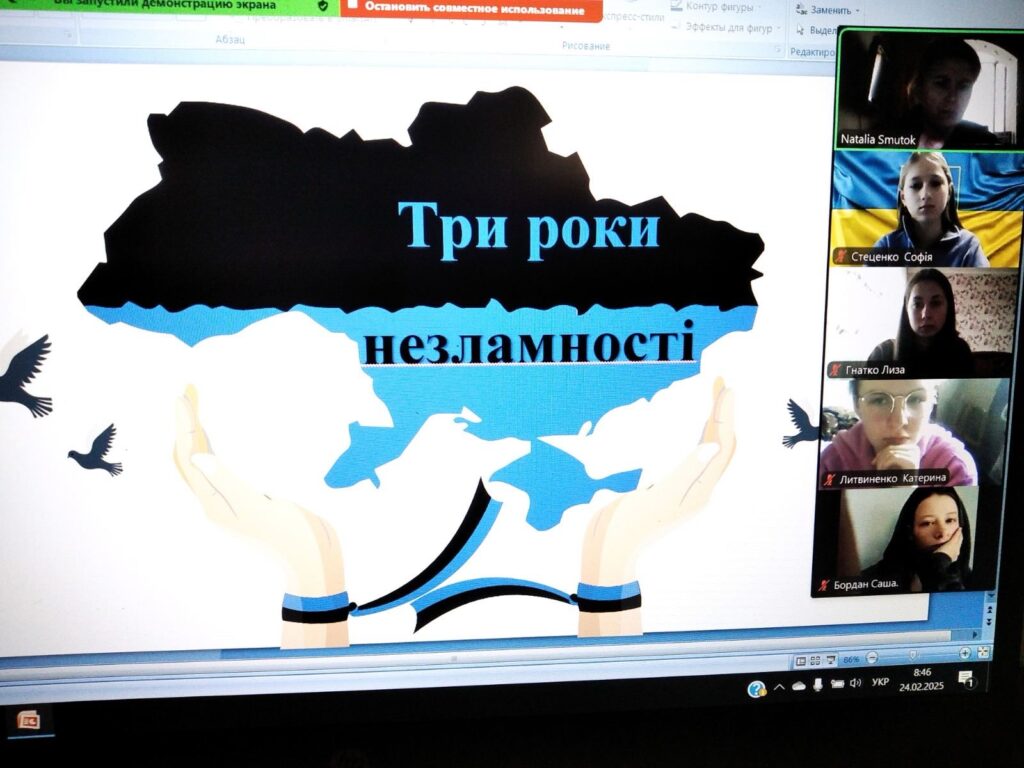This screenshot has width=1024, height=768.
Task: Open the clock showing 8:46
Action: coord(921,679)
